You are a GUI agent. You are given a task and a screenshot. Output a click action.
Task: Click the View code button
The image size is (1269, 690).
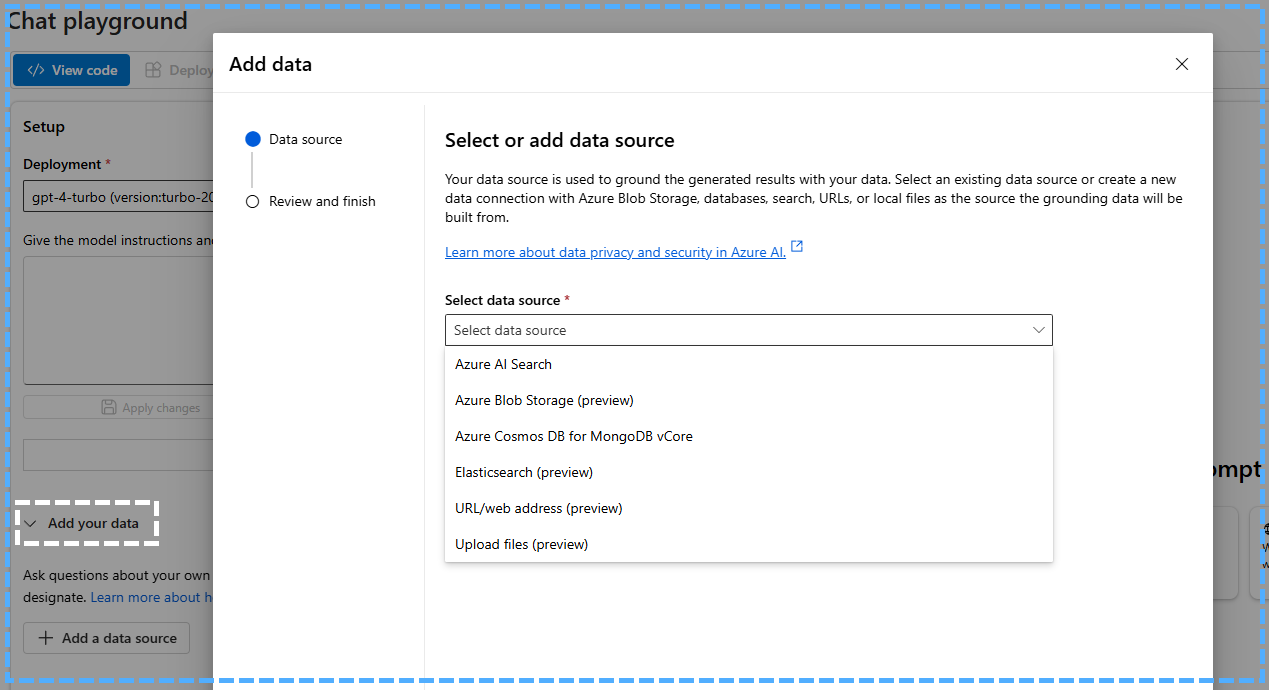[x=72, y=70]
